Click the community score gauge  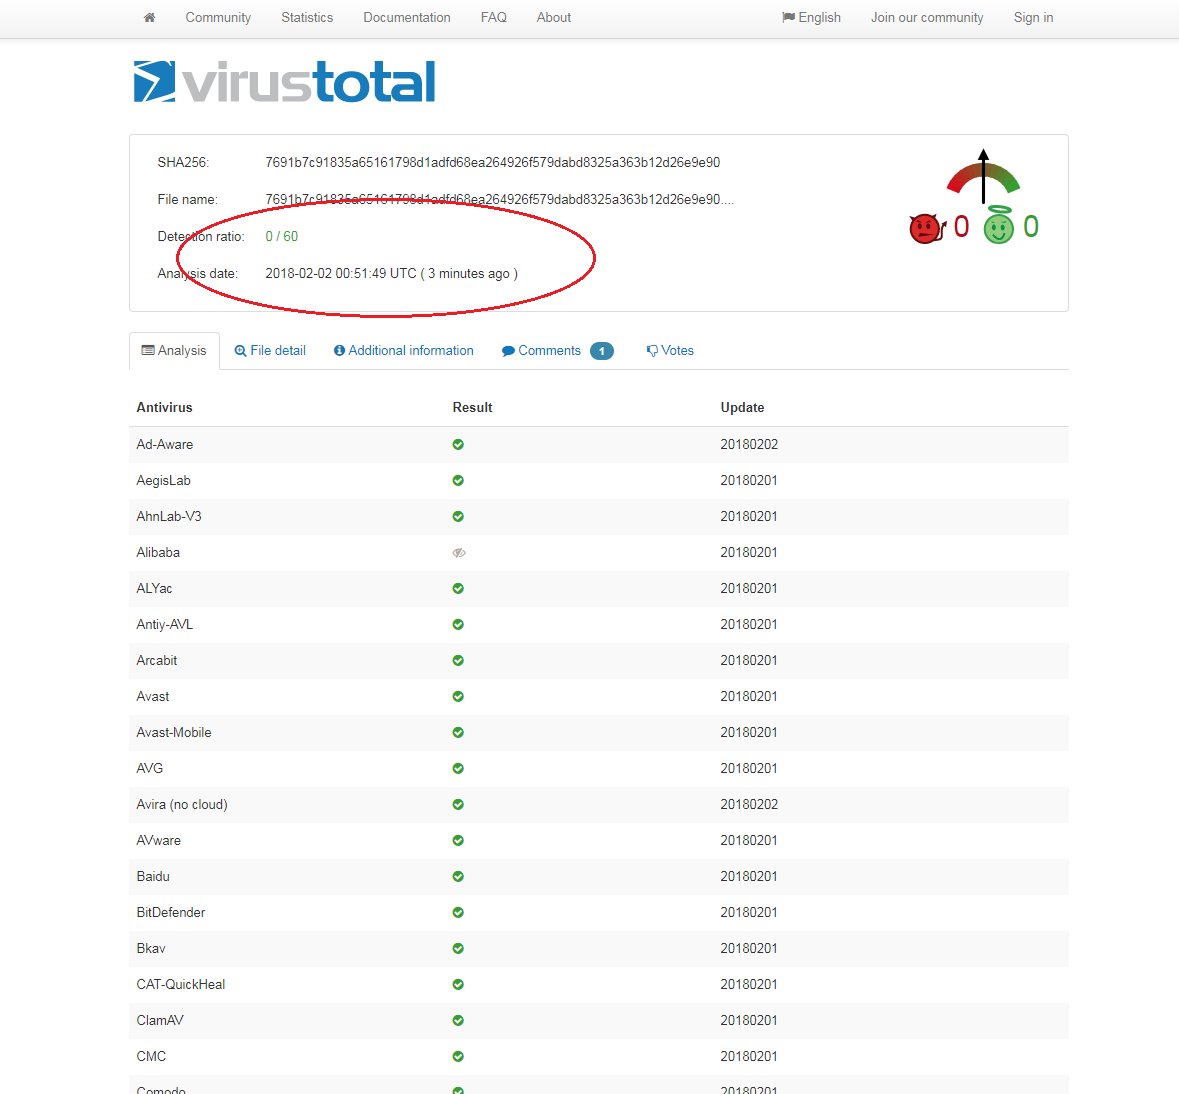(983, 177)
